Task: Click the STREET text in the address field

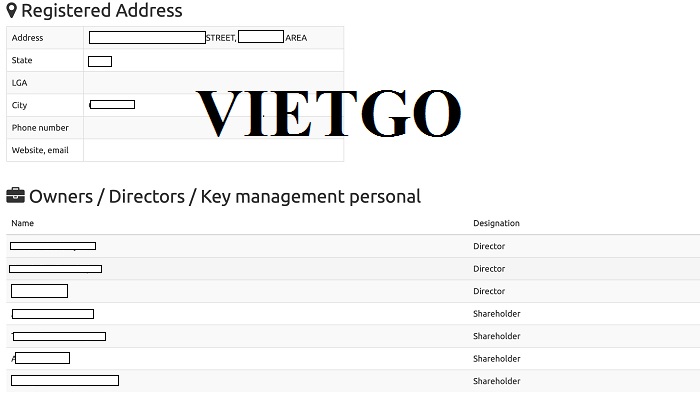Action: [x=221, y=38]
